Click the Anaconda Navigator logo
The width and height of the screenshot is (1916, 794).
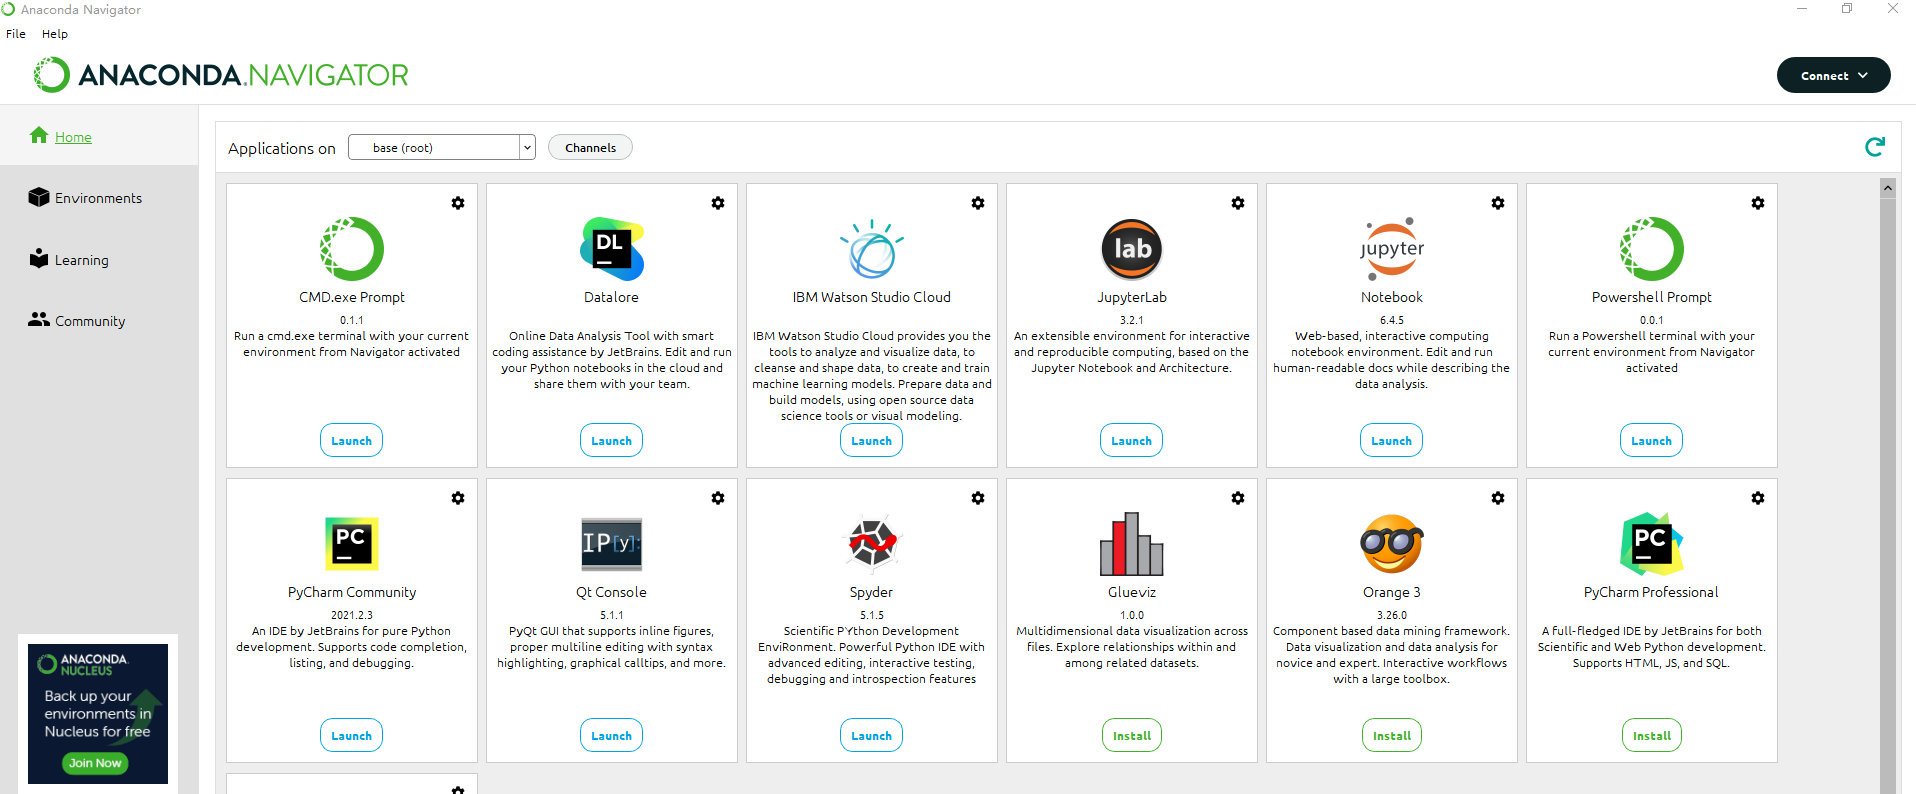coord(221,75)
